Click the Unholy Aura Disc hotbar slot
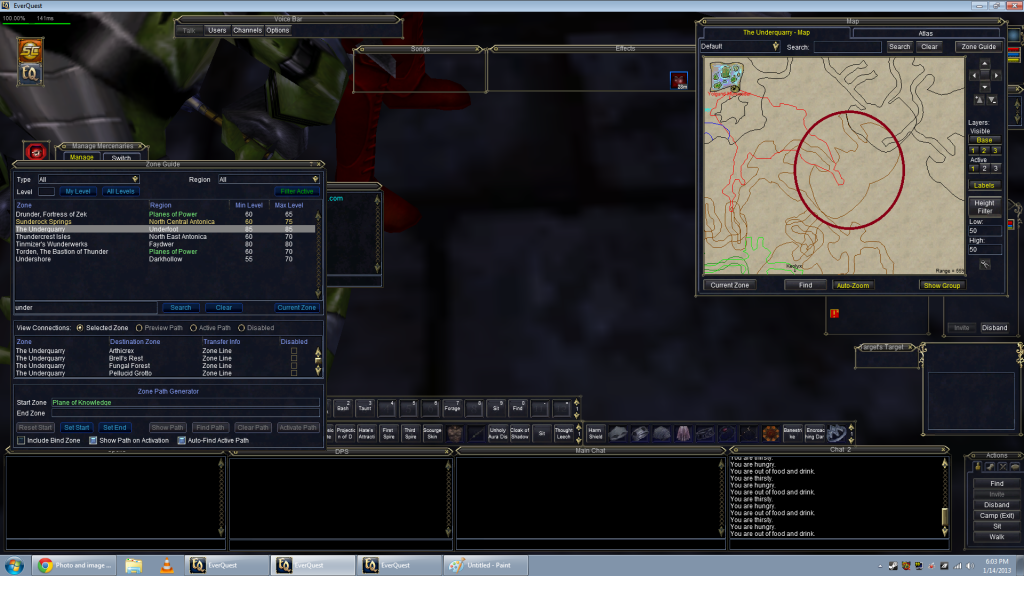Screen dimensions: 1024x608 498,433
